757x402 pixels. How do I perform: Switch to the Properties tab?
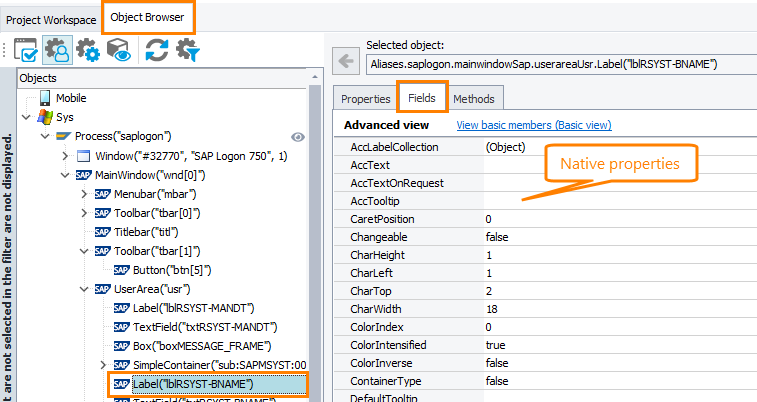pyautogui.click(x=365, y=99)
